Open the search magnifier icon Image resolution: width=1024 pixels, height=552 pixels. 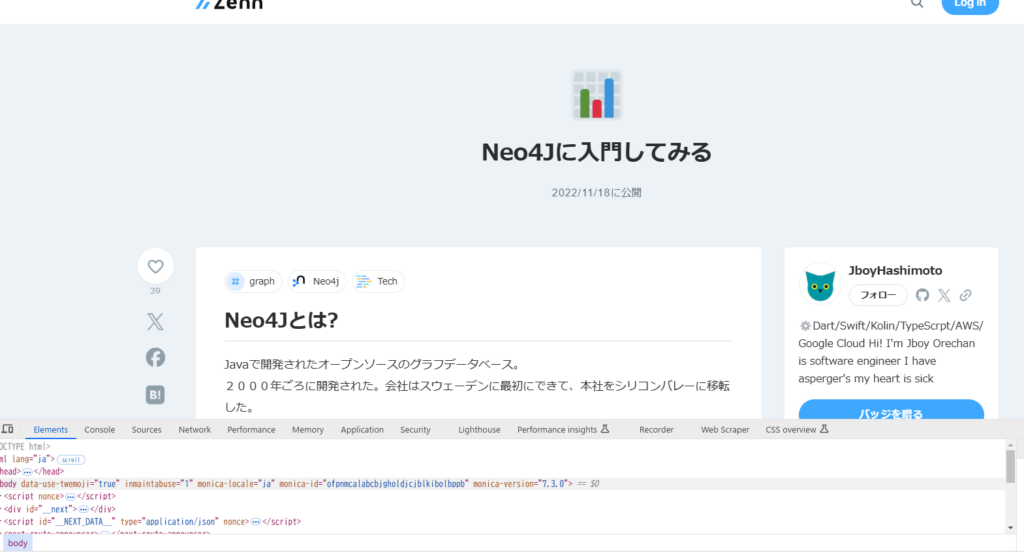tap(917, 3)
